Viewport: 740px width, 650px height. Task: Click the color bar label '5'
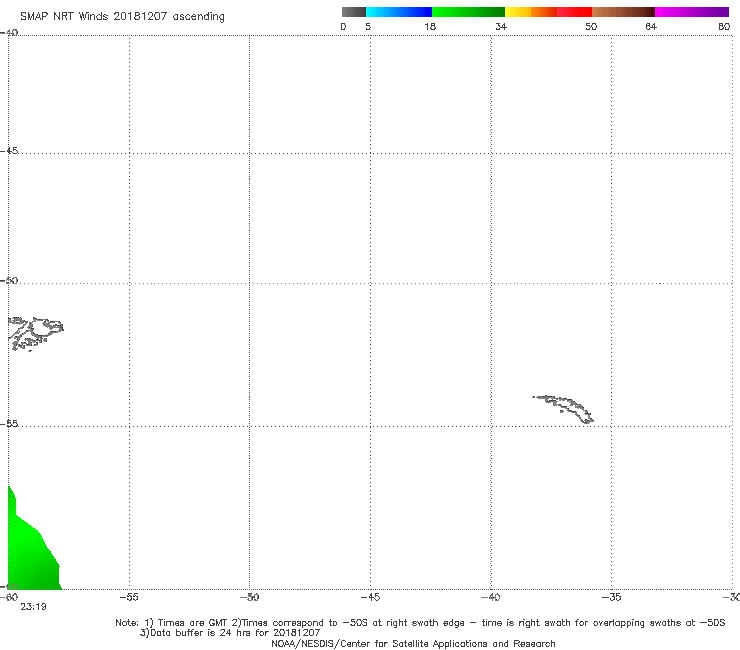pyautogui.click(x=368, y=27)
